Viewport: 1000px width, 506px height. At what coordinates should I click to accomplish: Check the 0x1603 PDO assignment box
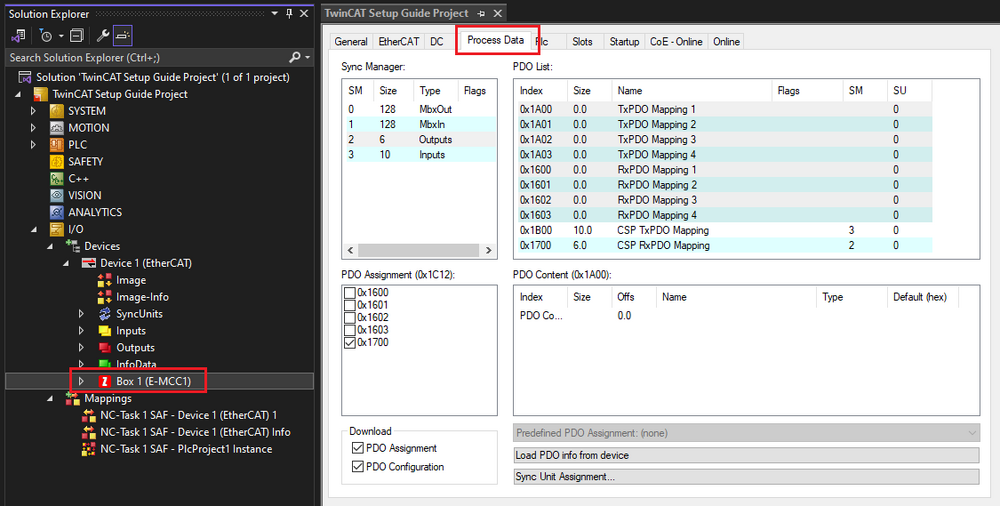pos(350,330)
